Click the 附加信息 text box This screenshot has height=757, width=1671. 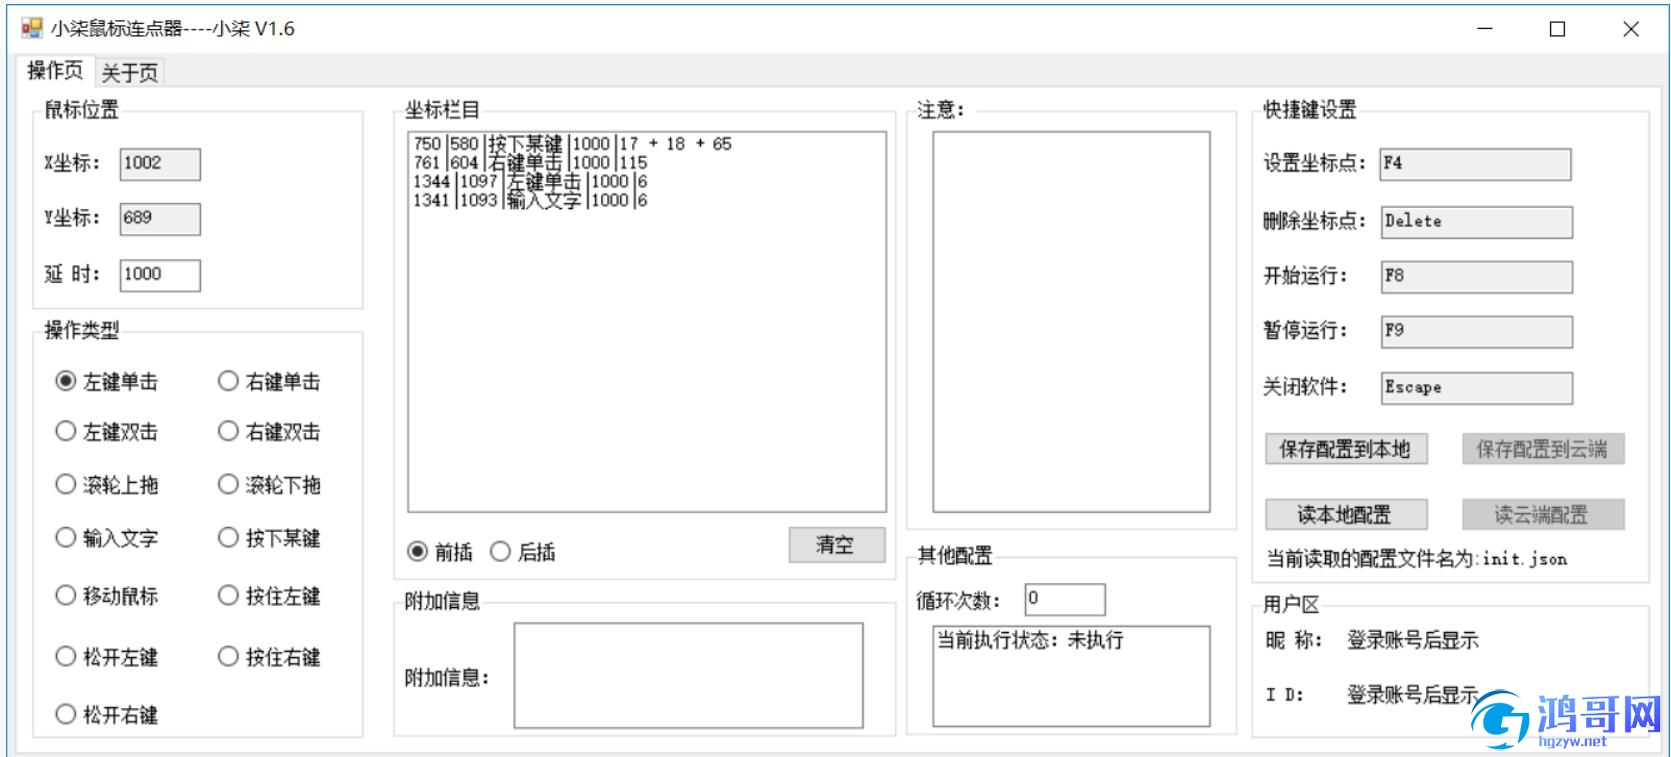(x=688, y=675)
